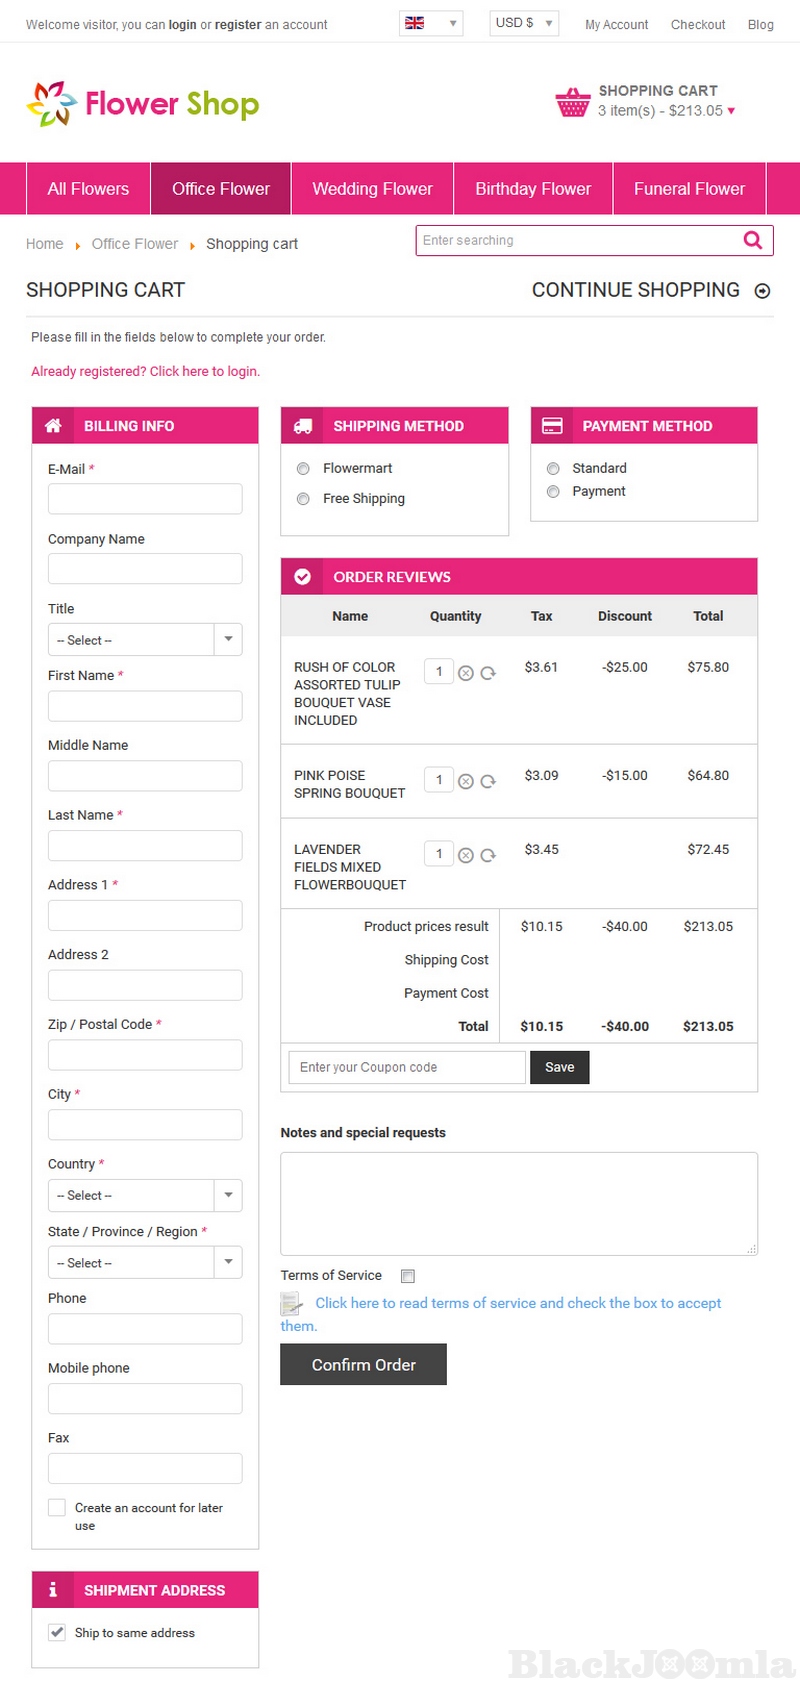Open the Country dropdown
800x1684 pixels.
[x=145, y=1195]
